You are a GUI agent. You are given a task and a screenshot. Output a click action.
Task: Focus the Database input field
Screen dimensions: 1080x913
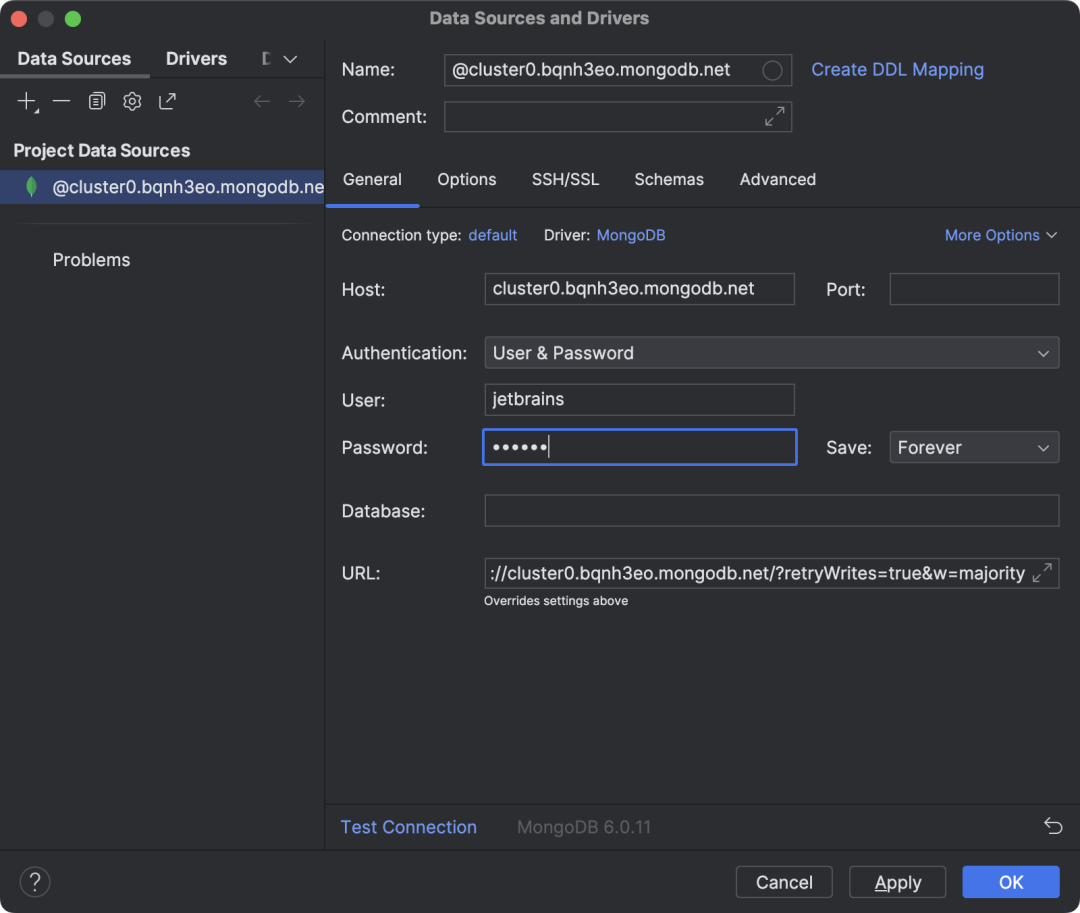[x=771, y=511]
